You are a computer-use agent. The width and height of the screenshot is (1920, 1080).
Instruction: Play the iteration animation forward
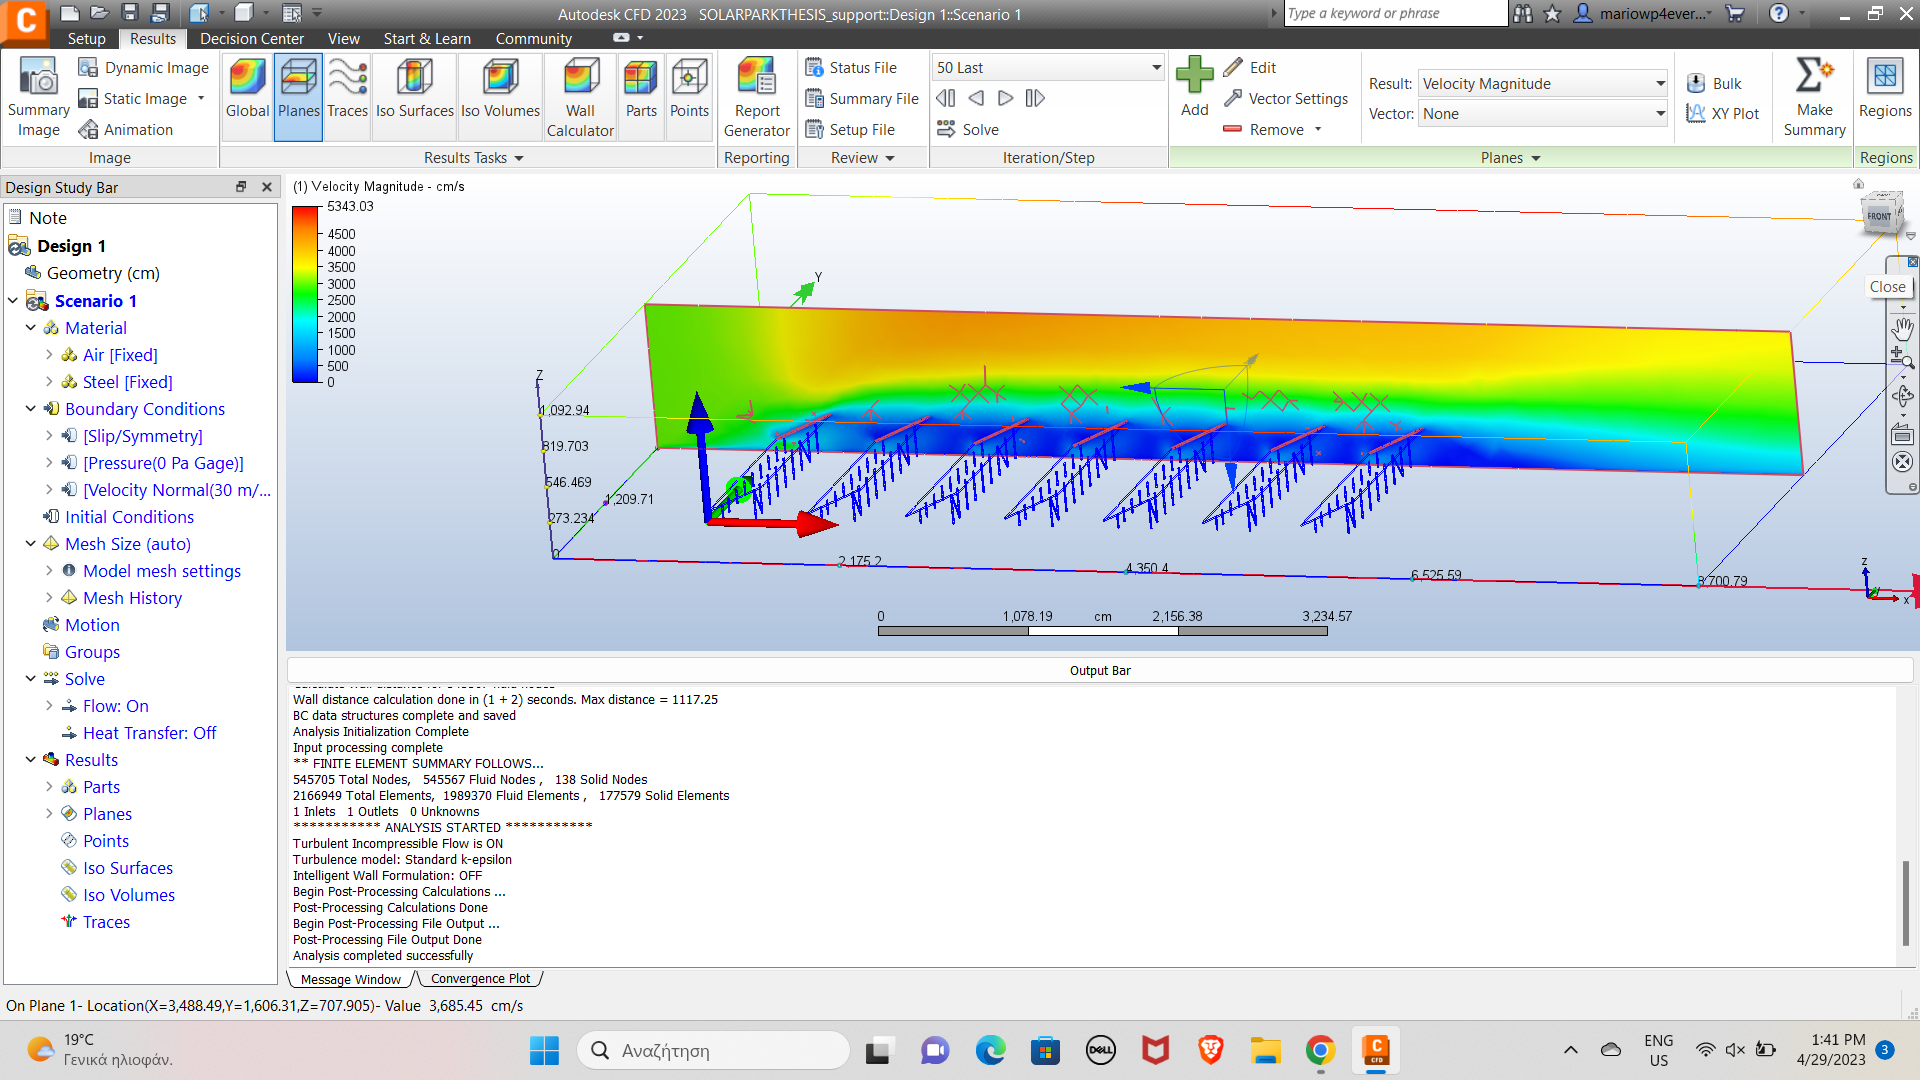(1005, 98)
